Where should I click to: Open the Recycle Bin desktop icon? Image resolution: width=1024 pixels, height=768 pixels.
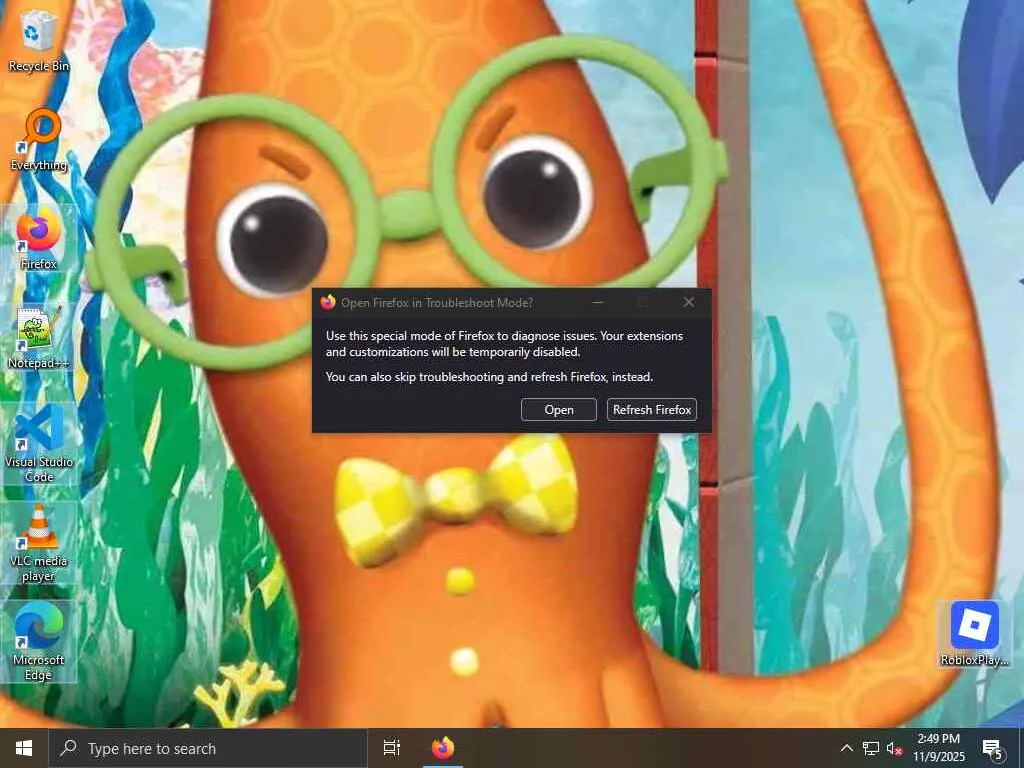[x=38, y=40]
